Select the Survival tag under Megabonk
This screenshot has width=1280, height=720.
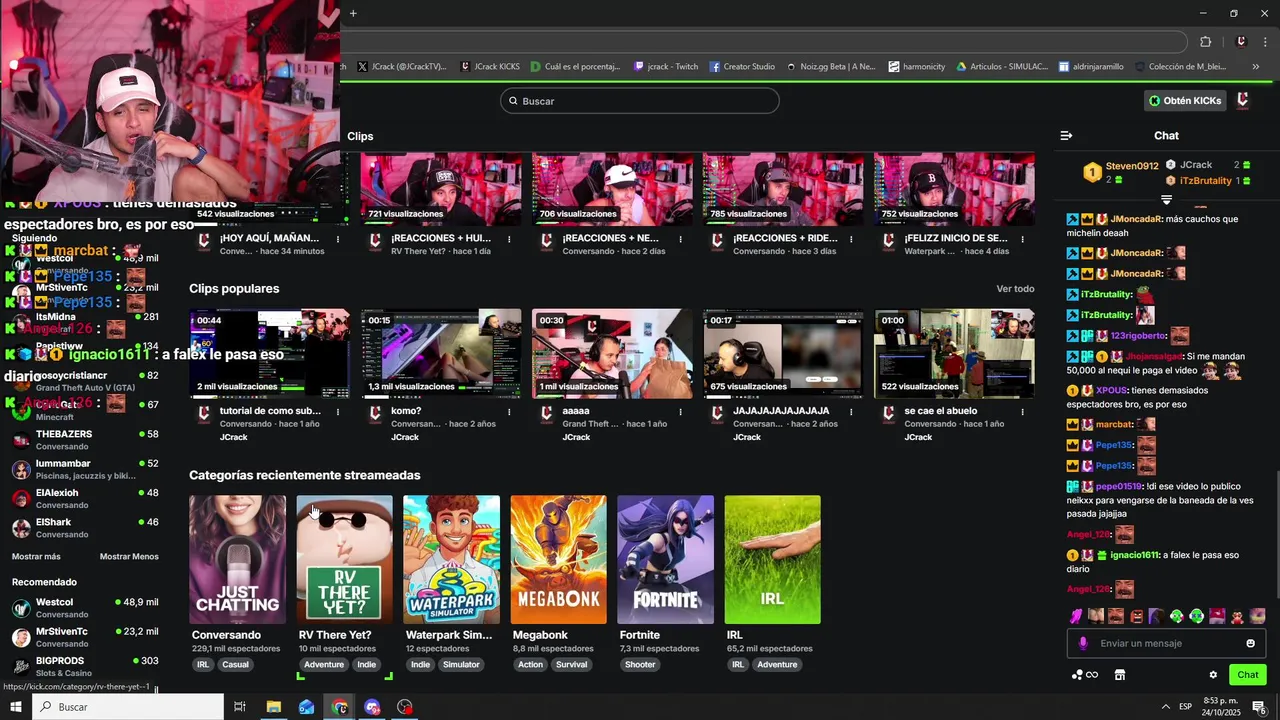click(x=572, y=665)
